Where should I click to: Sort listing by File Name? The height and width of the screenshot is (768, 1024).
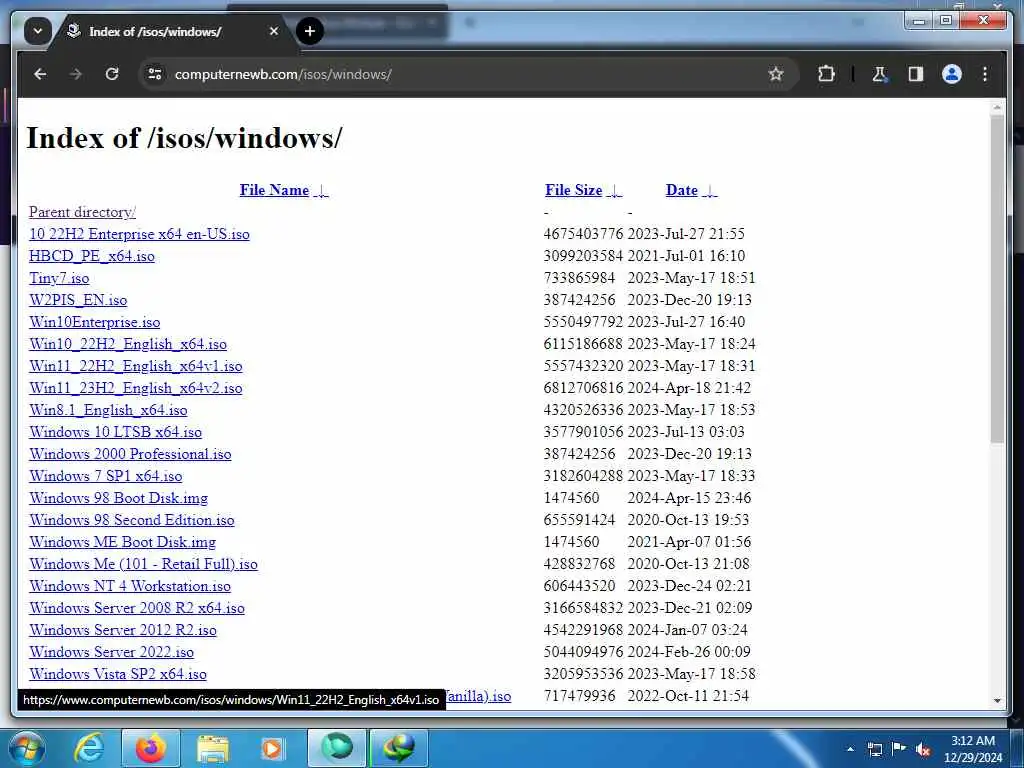pos(274,190)
